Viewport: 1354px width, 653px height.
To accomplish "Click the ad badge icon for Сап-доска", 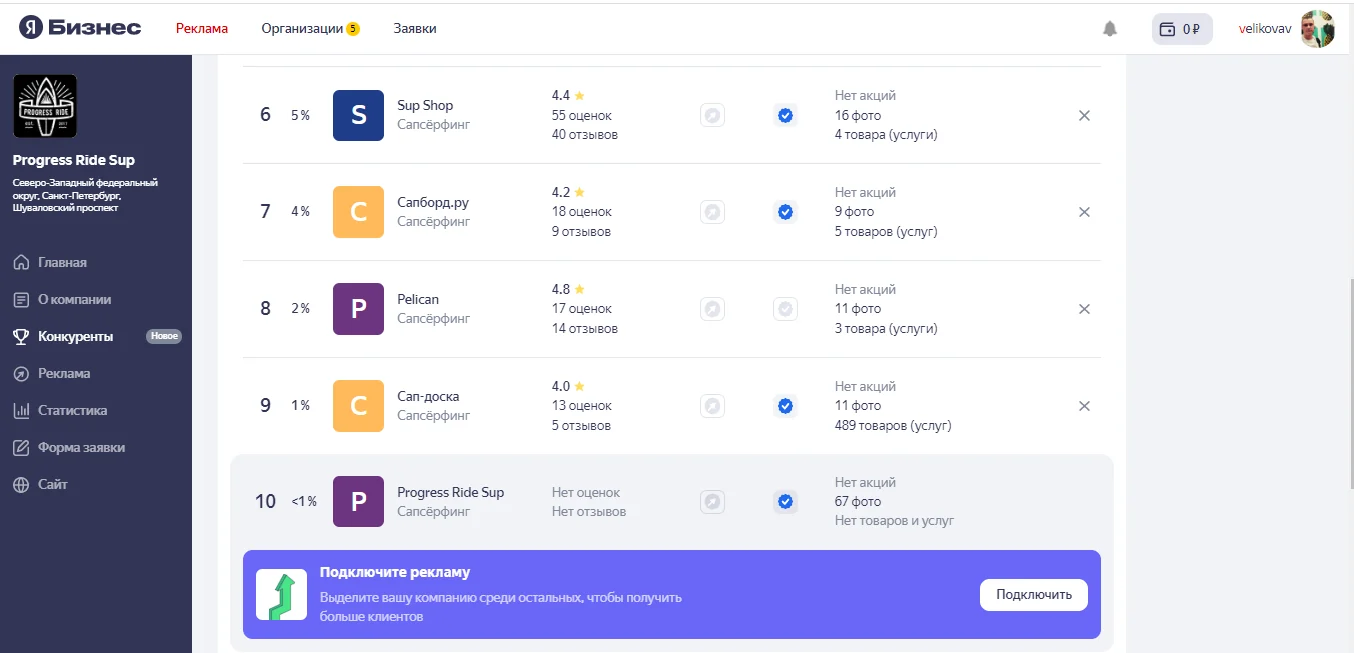I will click(x=712, y=406).
